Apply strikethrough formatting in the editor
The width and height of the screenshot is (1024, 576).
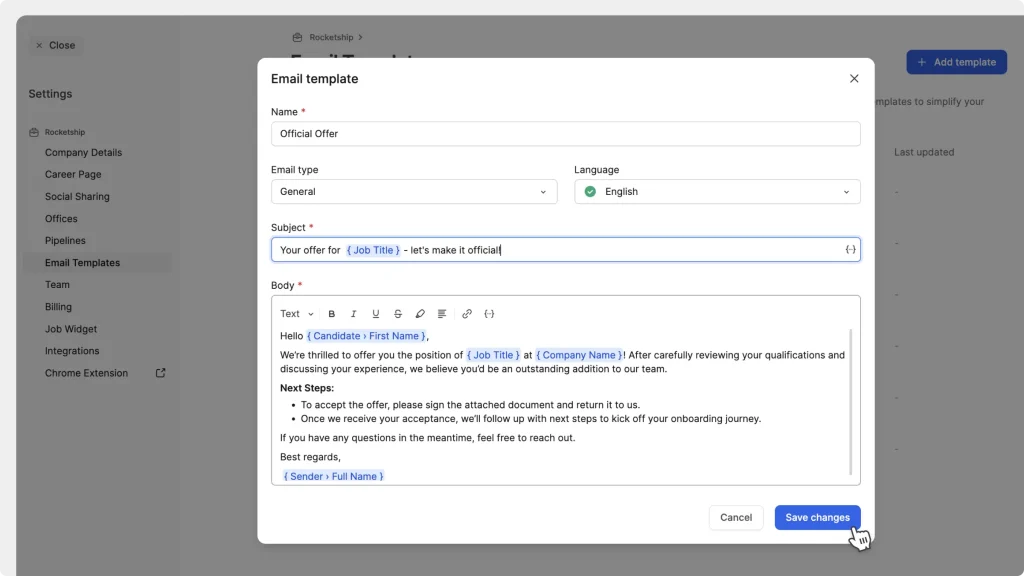pyautogui.click(x=397, y=313)
